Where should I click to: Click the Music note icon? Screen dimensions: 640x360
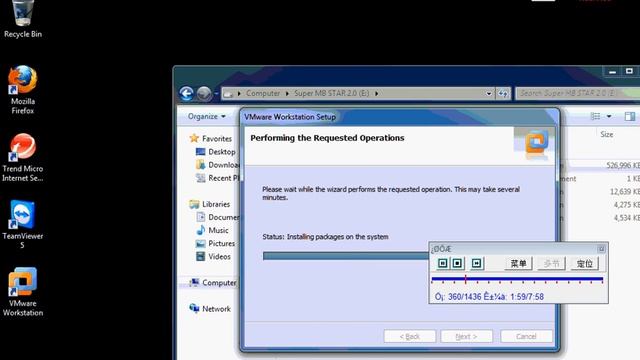tap(200, 230)
